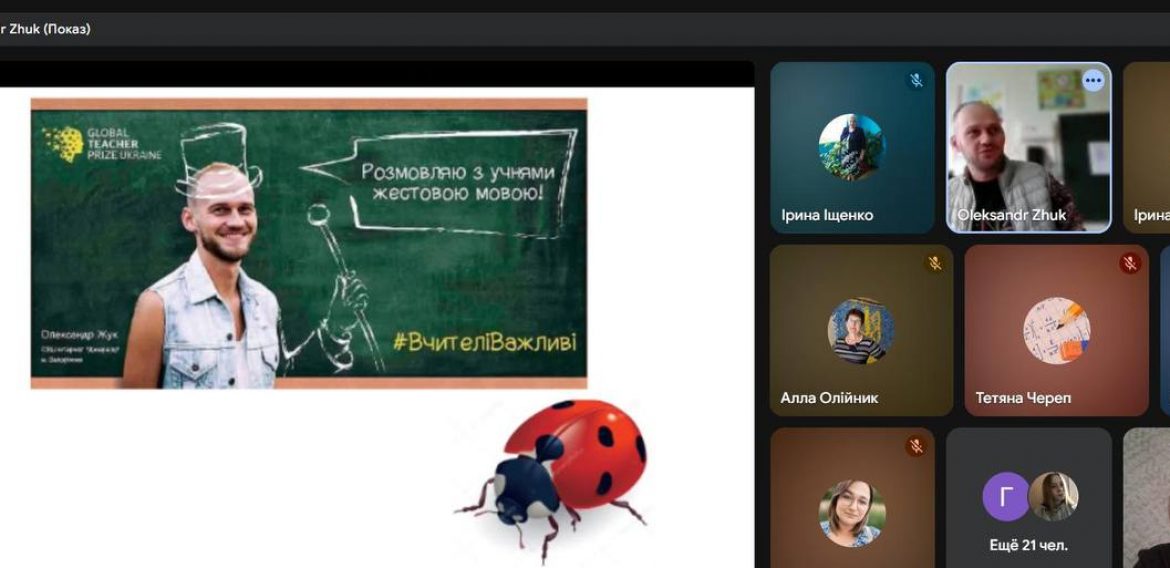Viewport: 1170px width, 568px height.
Task: Select the partially visible Ірина tile at the right edge
Action: (1148, 148)
